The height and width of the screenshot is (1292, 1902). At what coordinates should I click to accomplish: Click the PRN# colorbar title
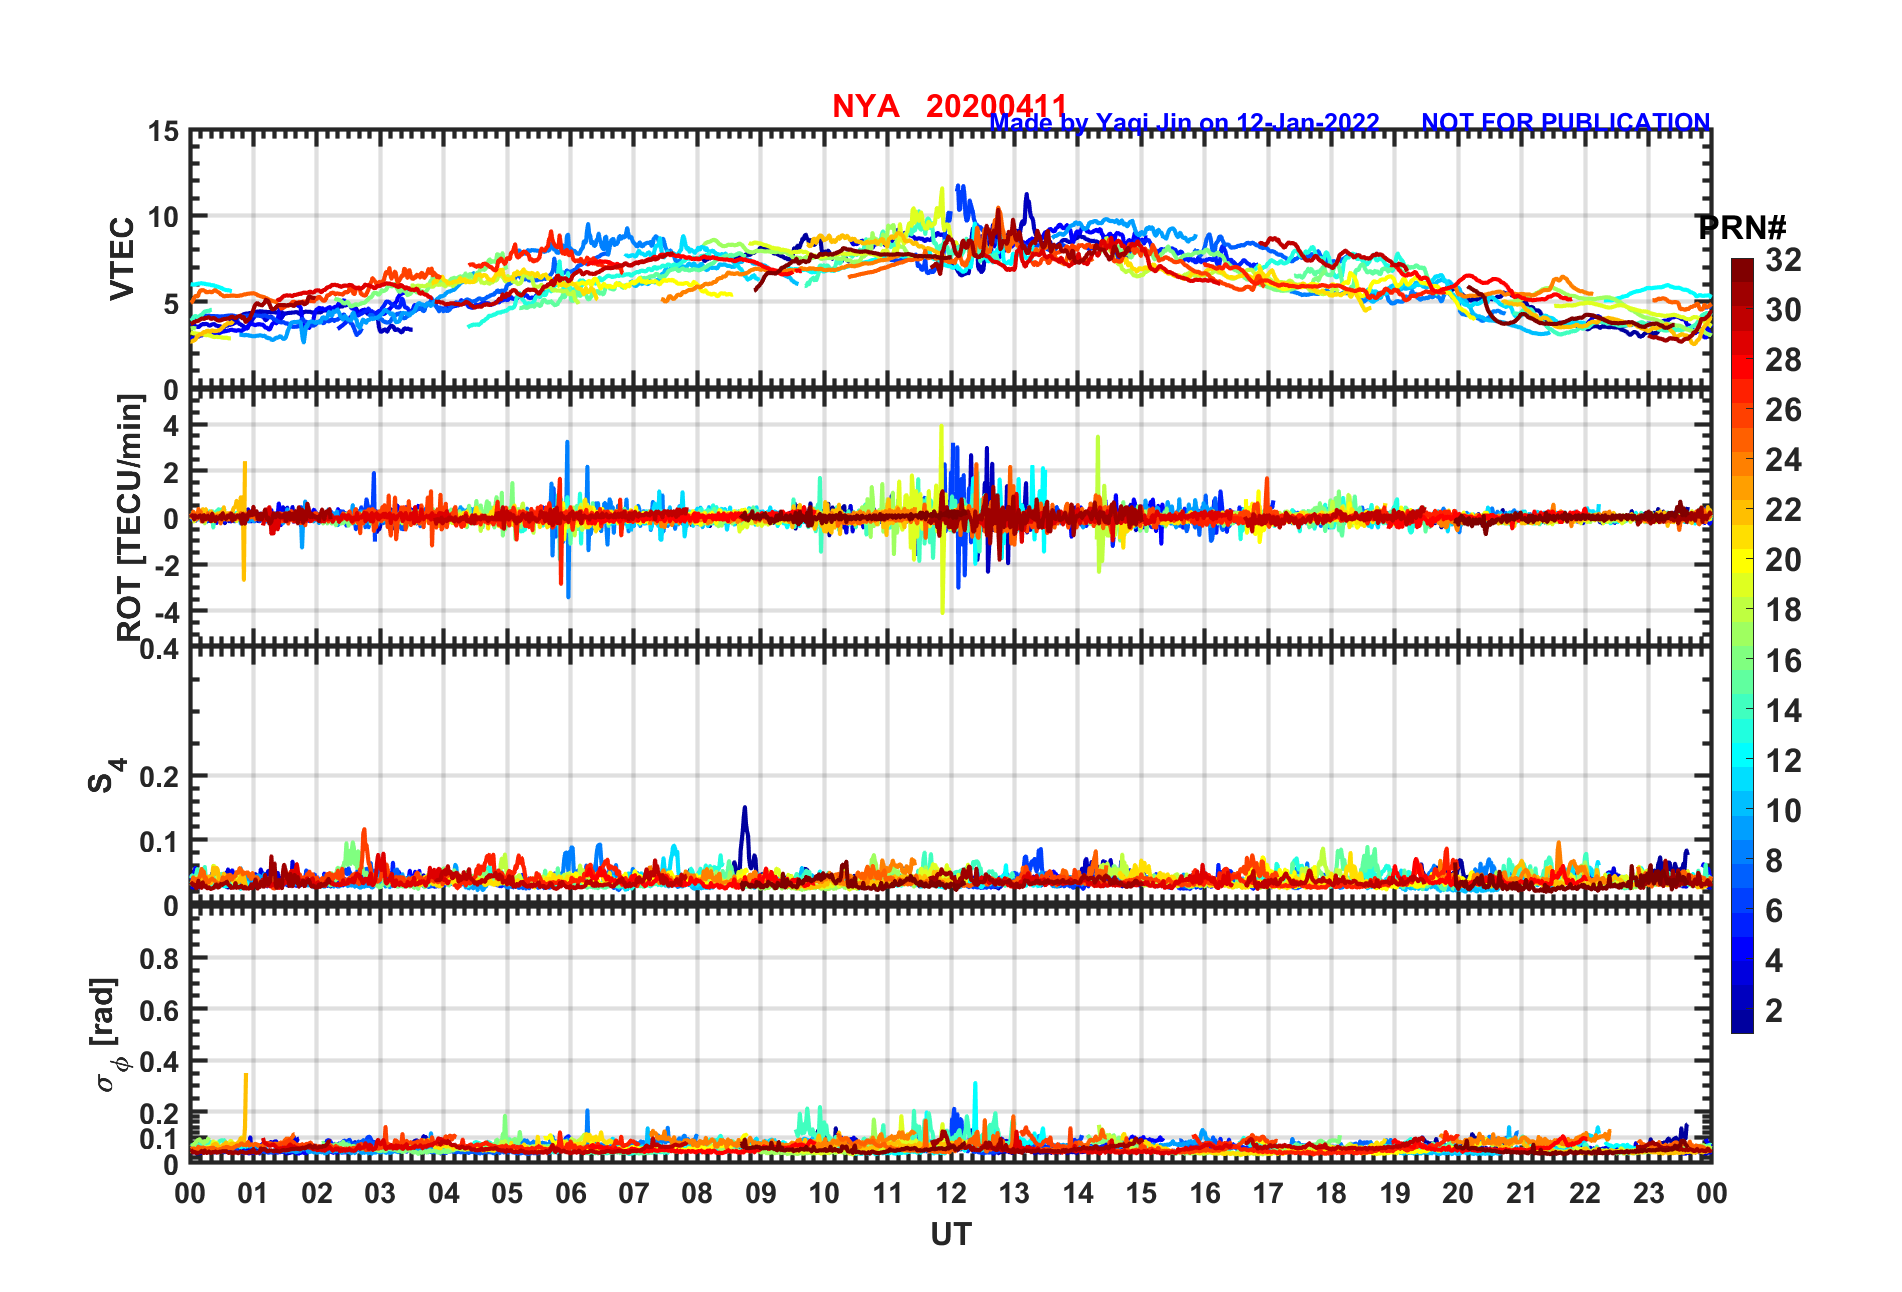click(x=1741, y=228)
